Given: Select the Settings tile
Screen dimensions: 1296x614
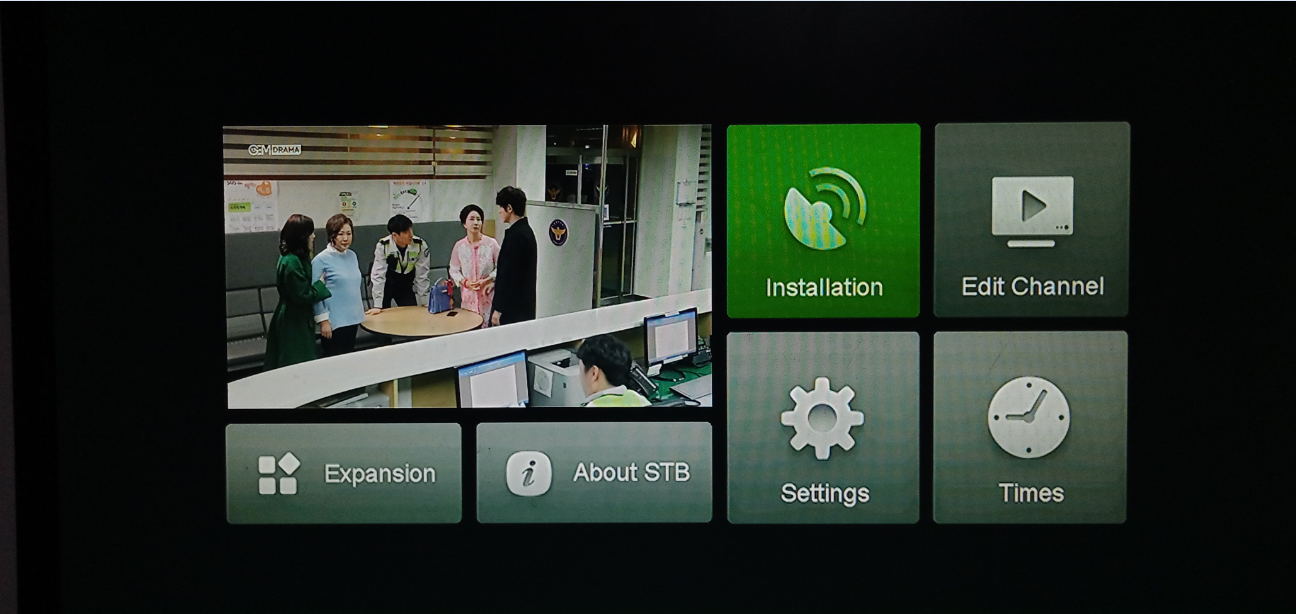Looking at the screenshot, I should (822, 428).
